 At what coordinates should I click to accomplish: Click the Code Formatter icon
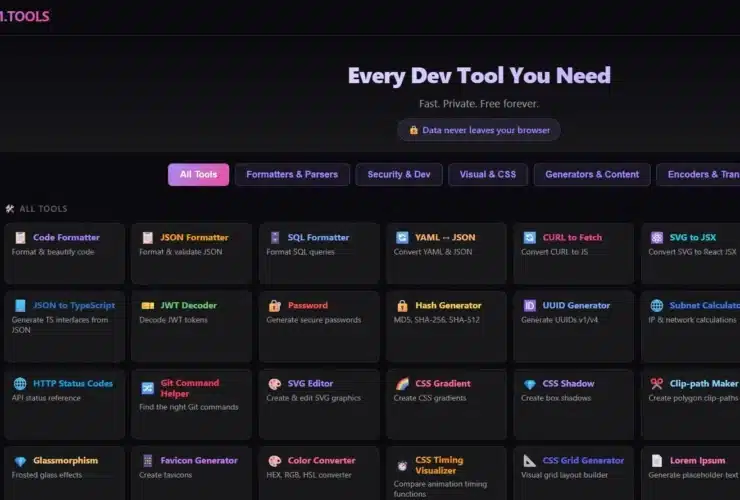click(x=20, y=237)
